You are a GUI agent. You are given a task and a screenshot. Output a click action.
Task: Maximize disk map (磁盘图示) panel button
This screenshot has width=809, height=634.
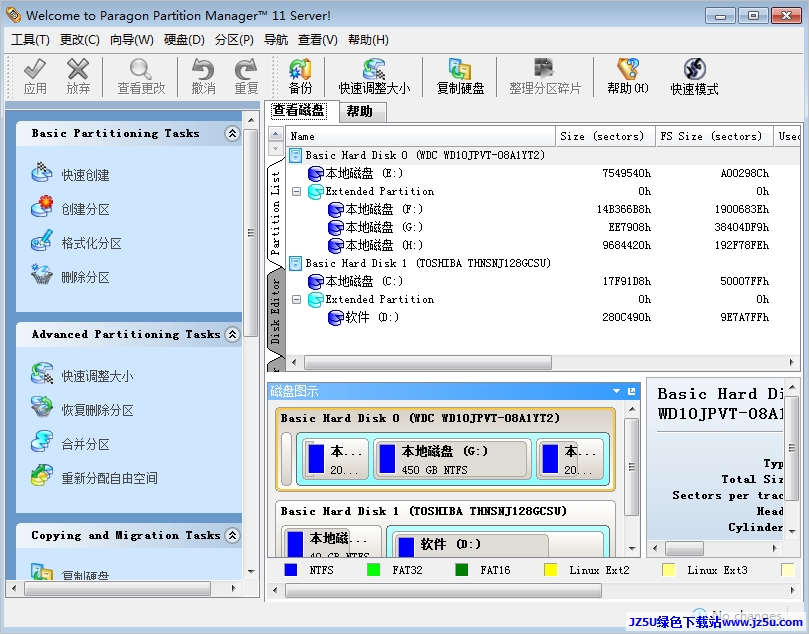tap(631, 391)
